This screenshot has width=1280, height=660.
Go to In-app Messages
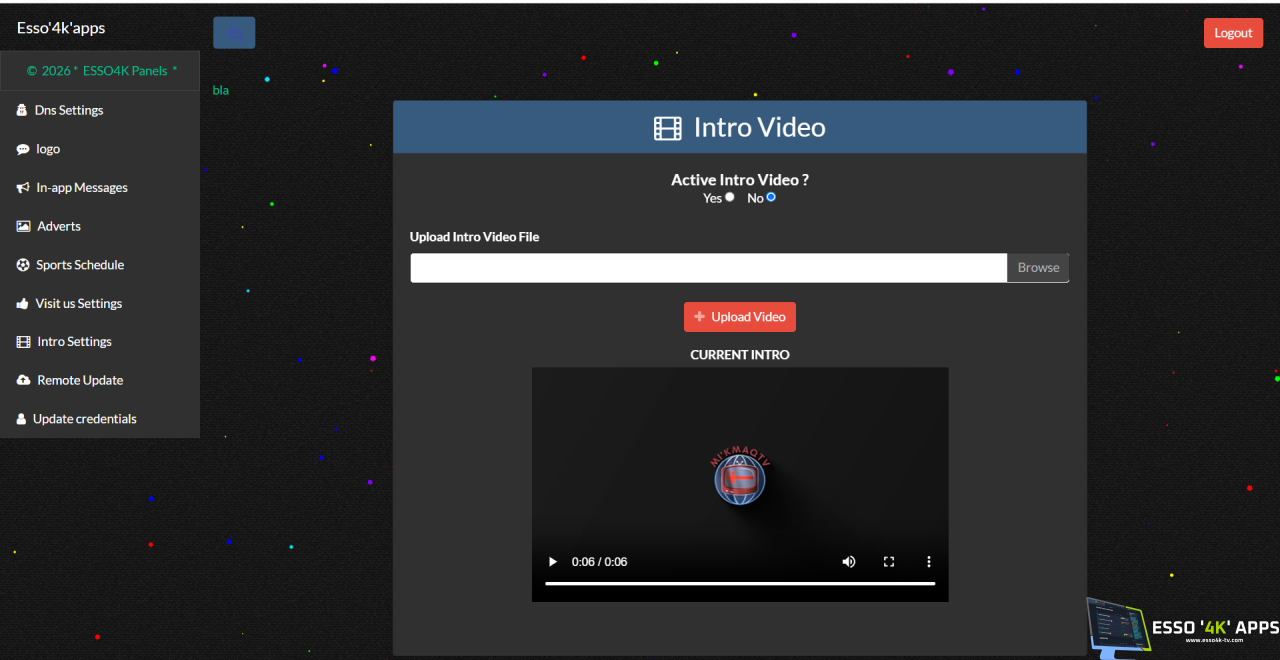[100, 187]
